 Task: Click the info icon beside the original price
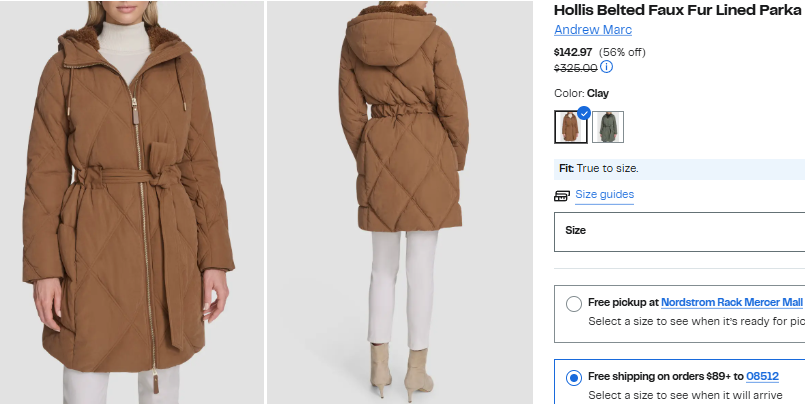(x=607, y=68)
